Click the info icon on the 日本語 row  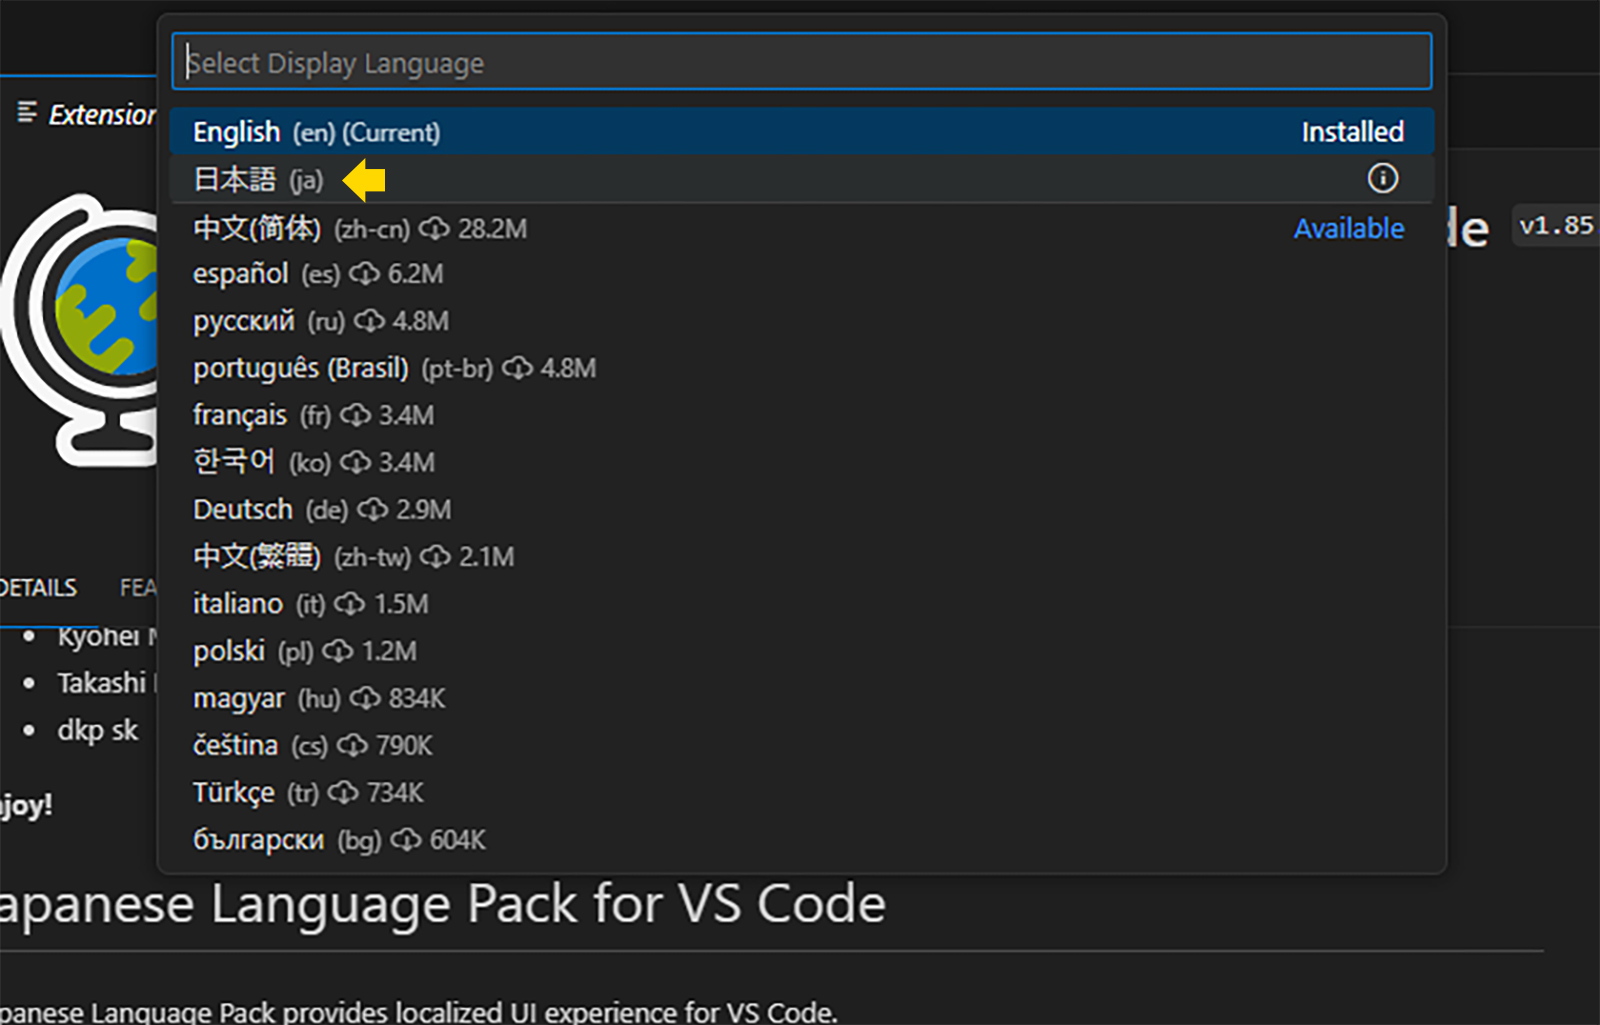pyautogui.click(x=1382, y=179)
